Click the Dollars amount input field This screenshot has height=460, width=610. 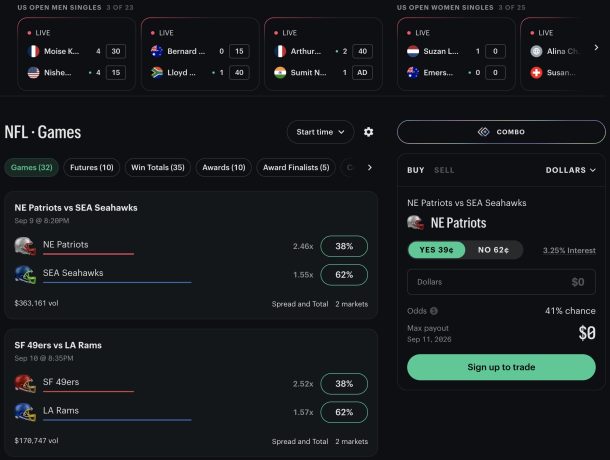(x=501, y=282)
